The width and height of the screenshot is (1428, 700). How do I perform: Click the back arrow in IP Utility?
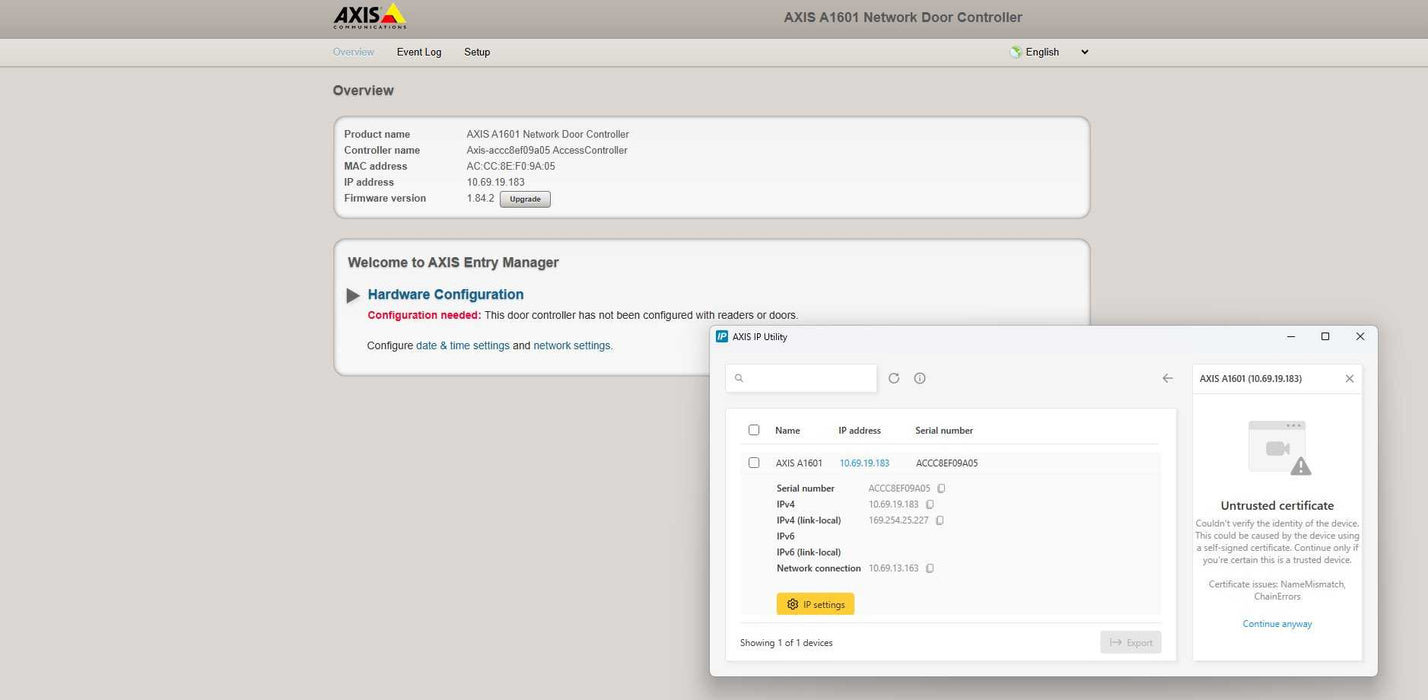tap(1167, 378)
